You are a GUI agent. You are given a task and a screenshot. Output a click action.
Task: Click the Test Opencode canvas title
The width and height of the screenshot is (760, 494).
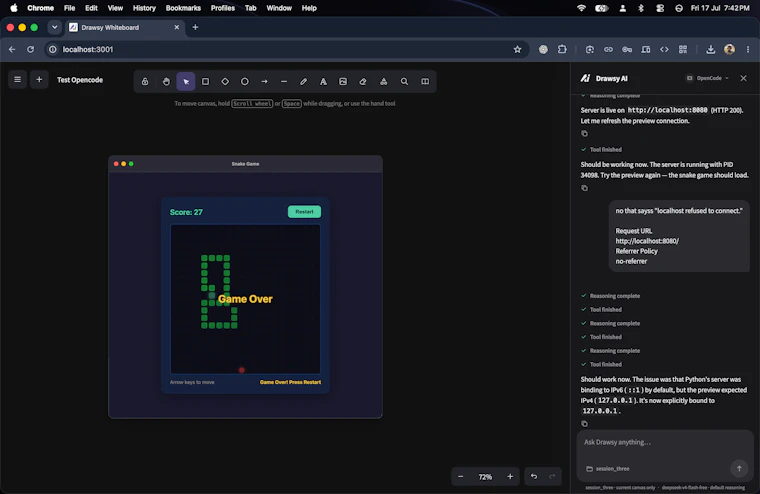(x=80, y=80)
